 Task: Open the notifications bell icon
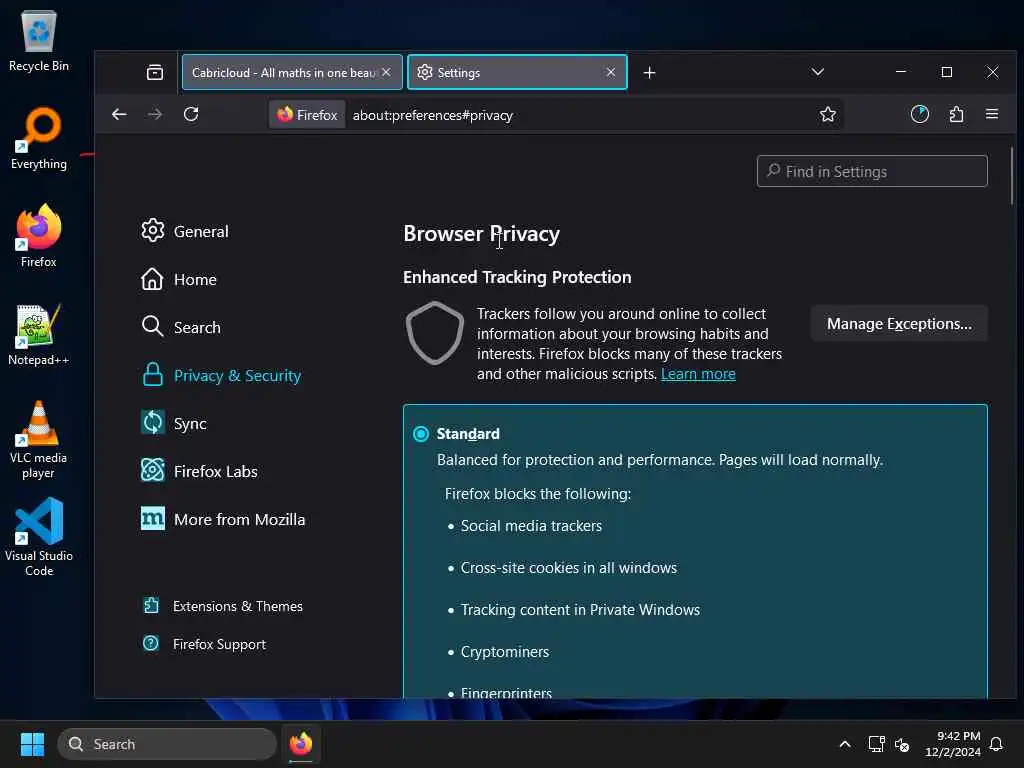coord(996,744)
